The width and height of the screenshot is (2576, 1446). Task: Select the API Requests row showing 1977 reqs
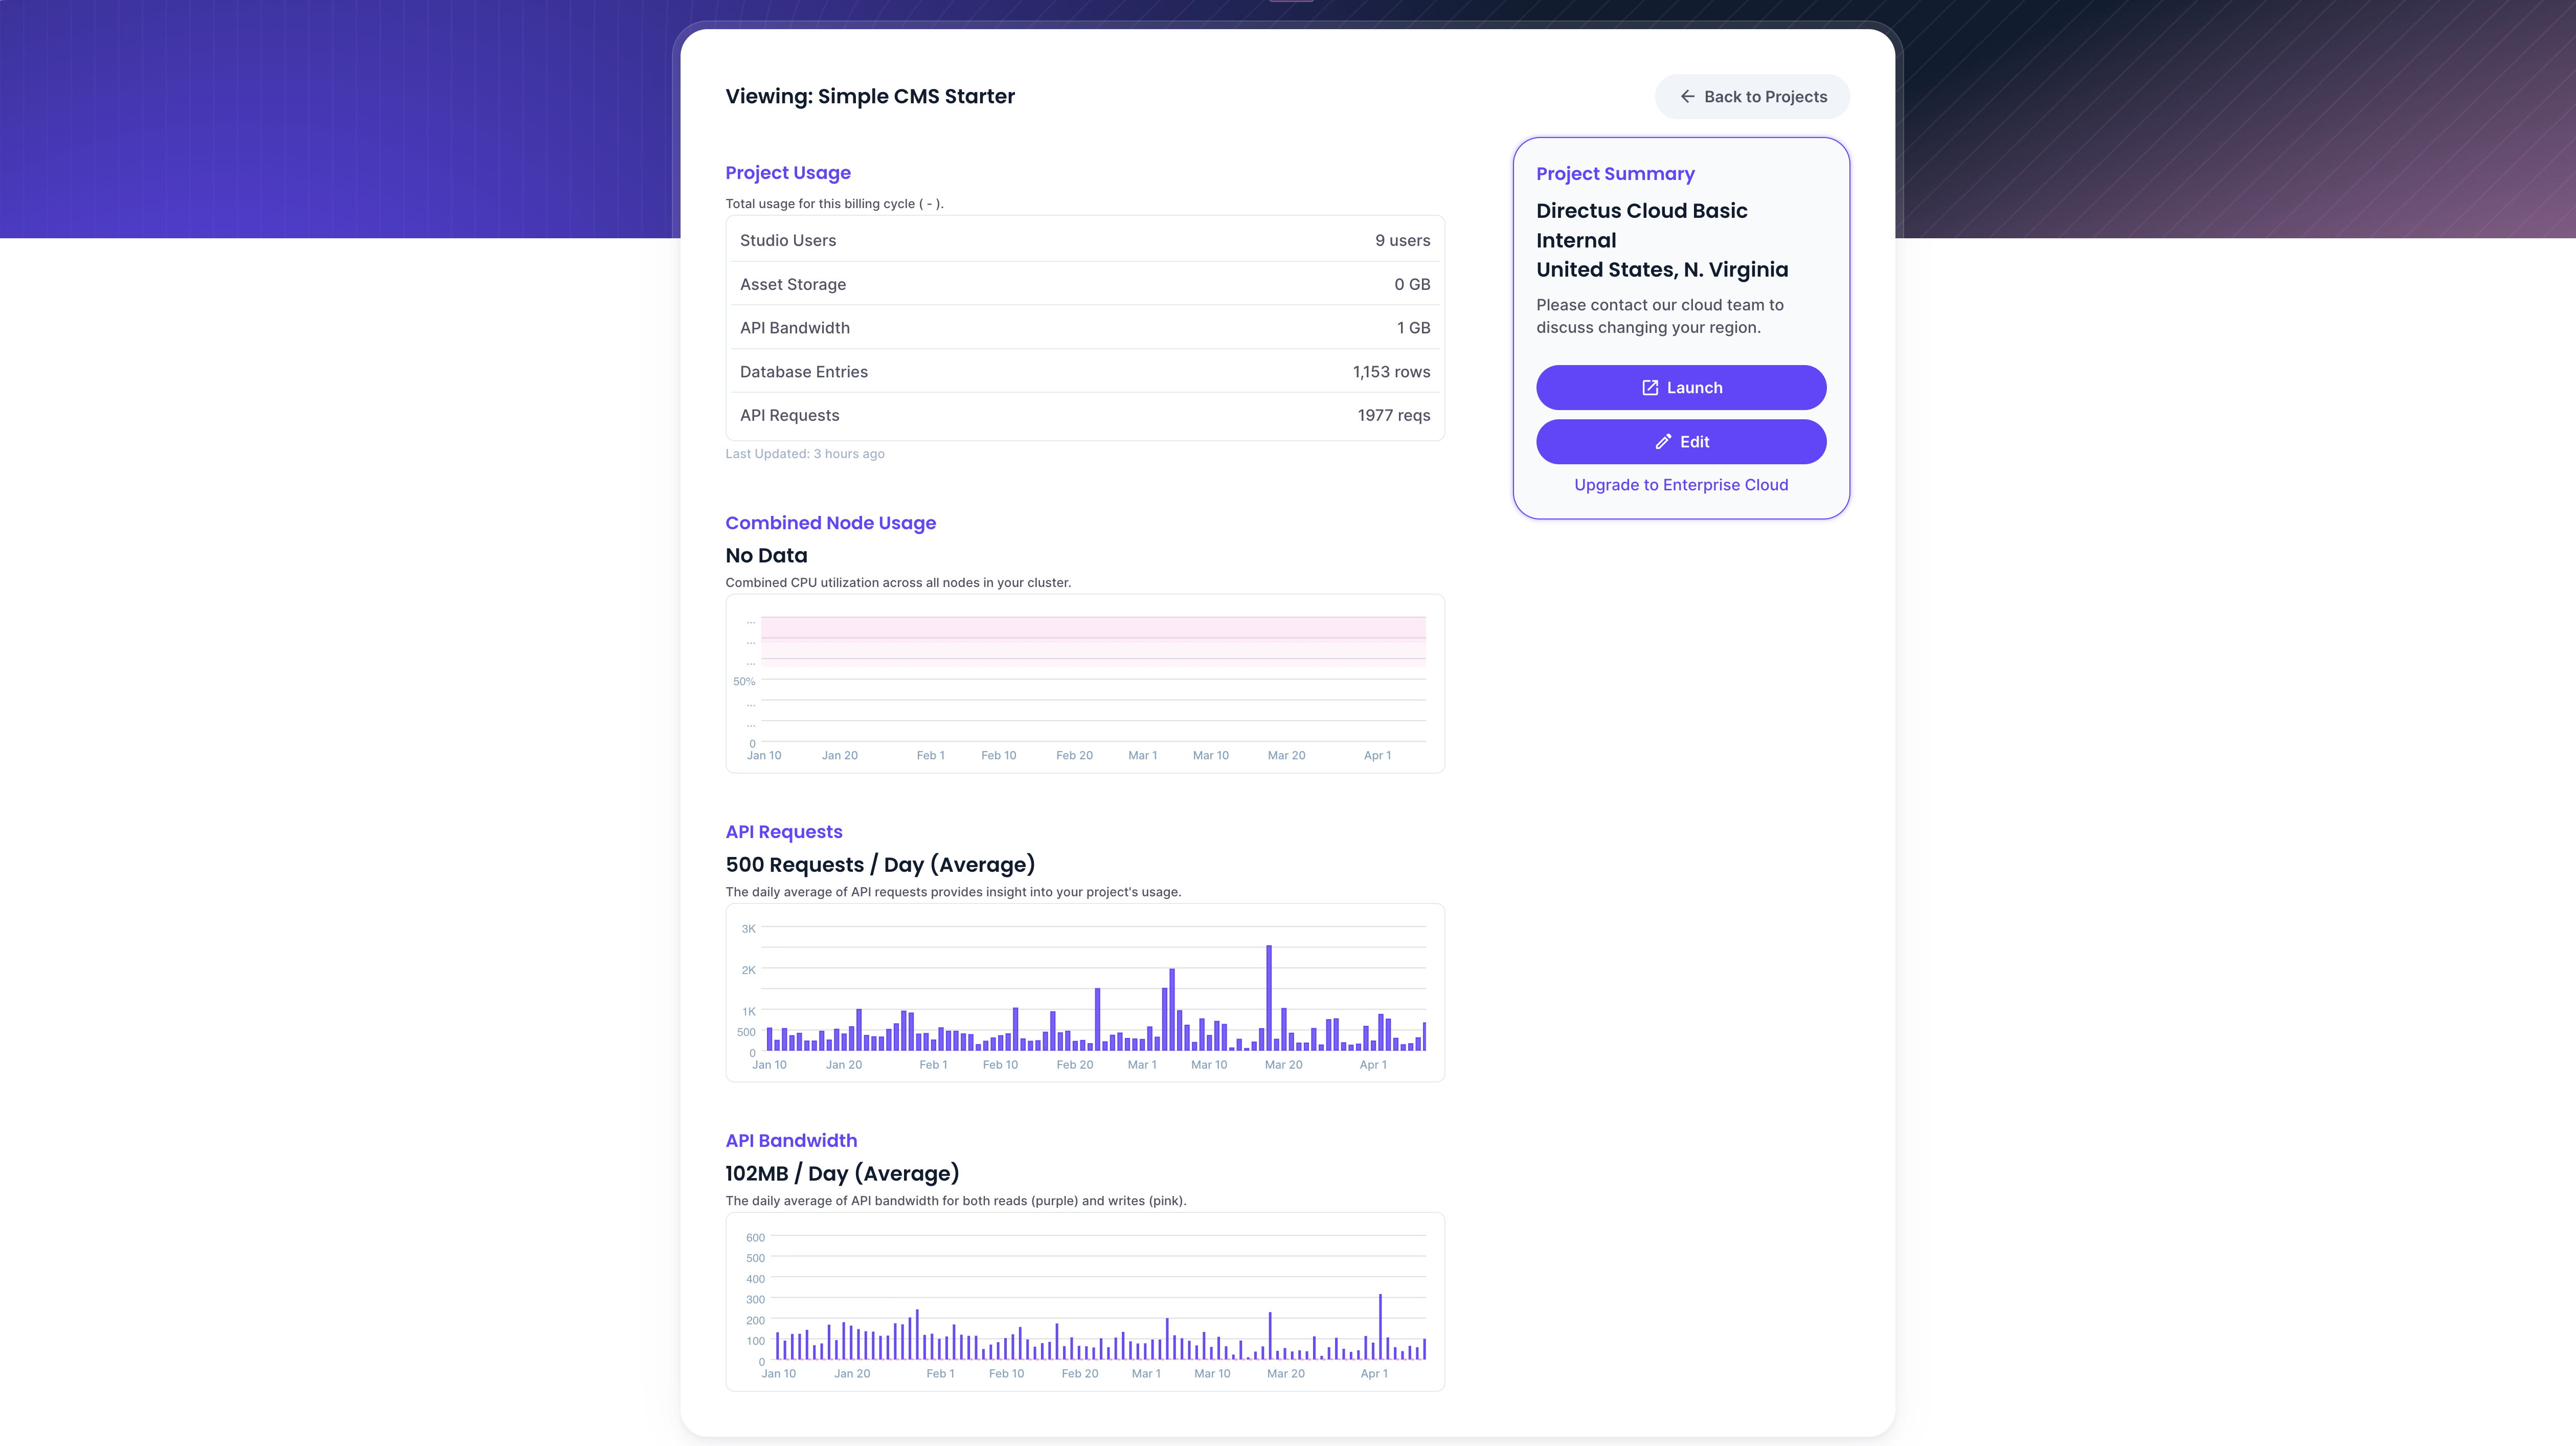1084,415
